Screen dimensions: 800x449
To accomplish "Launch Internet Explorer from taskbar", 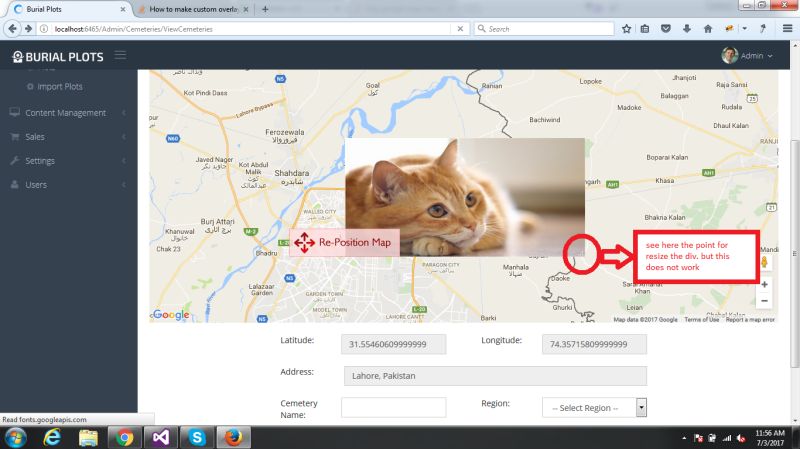I will pyautogui.click(x=52, y=438).
